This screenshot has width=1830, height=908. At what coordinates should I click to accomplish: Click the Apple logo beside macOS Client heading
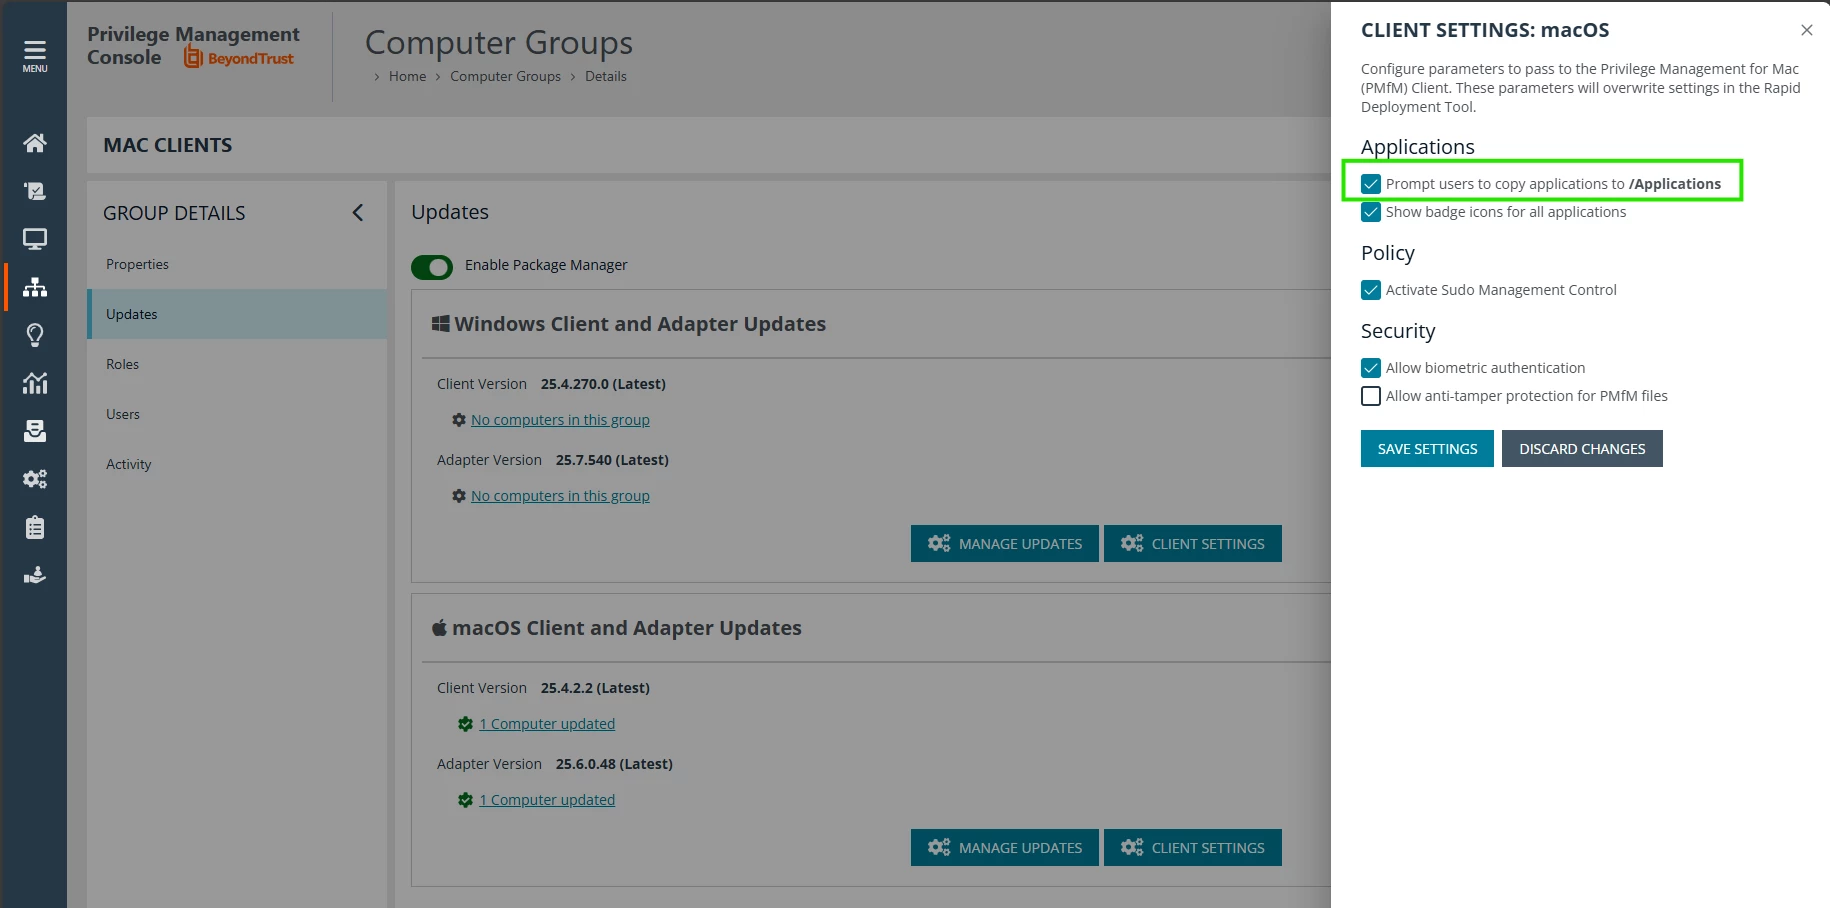pos(439,627)
